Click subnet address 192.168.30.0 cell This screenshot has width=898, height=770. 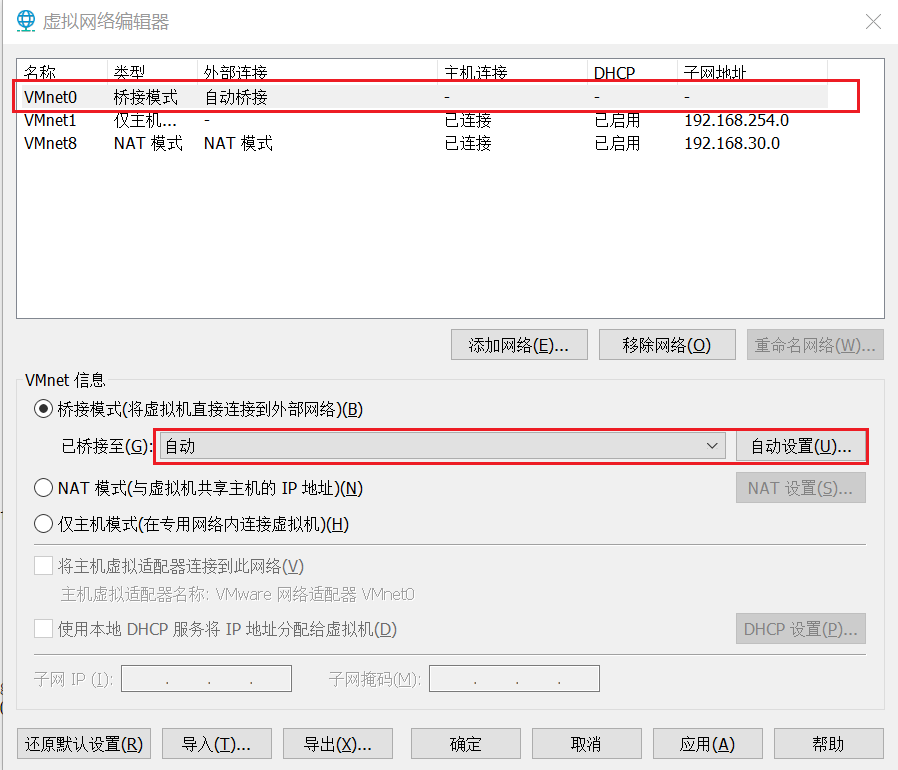point(732,143)
